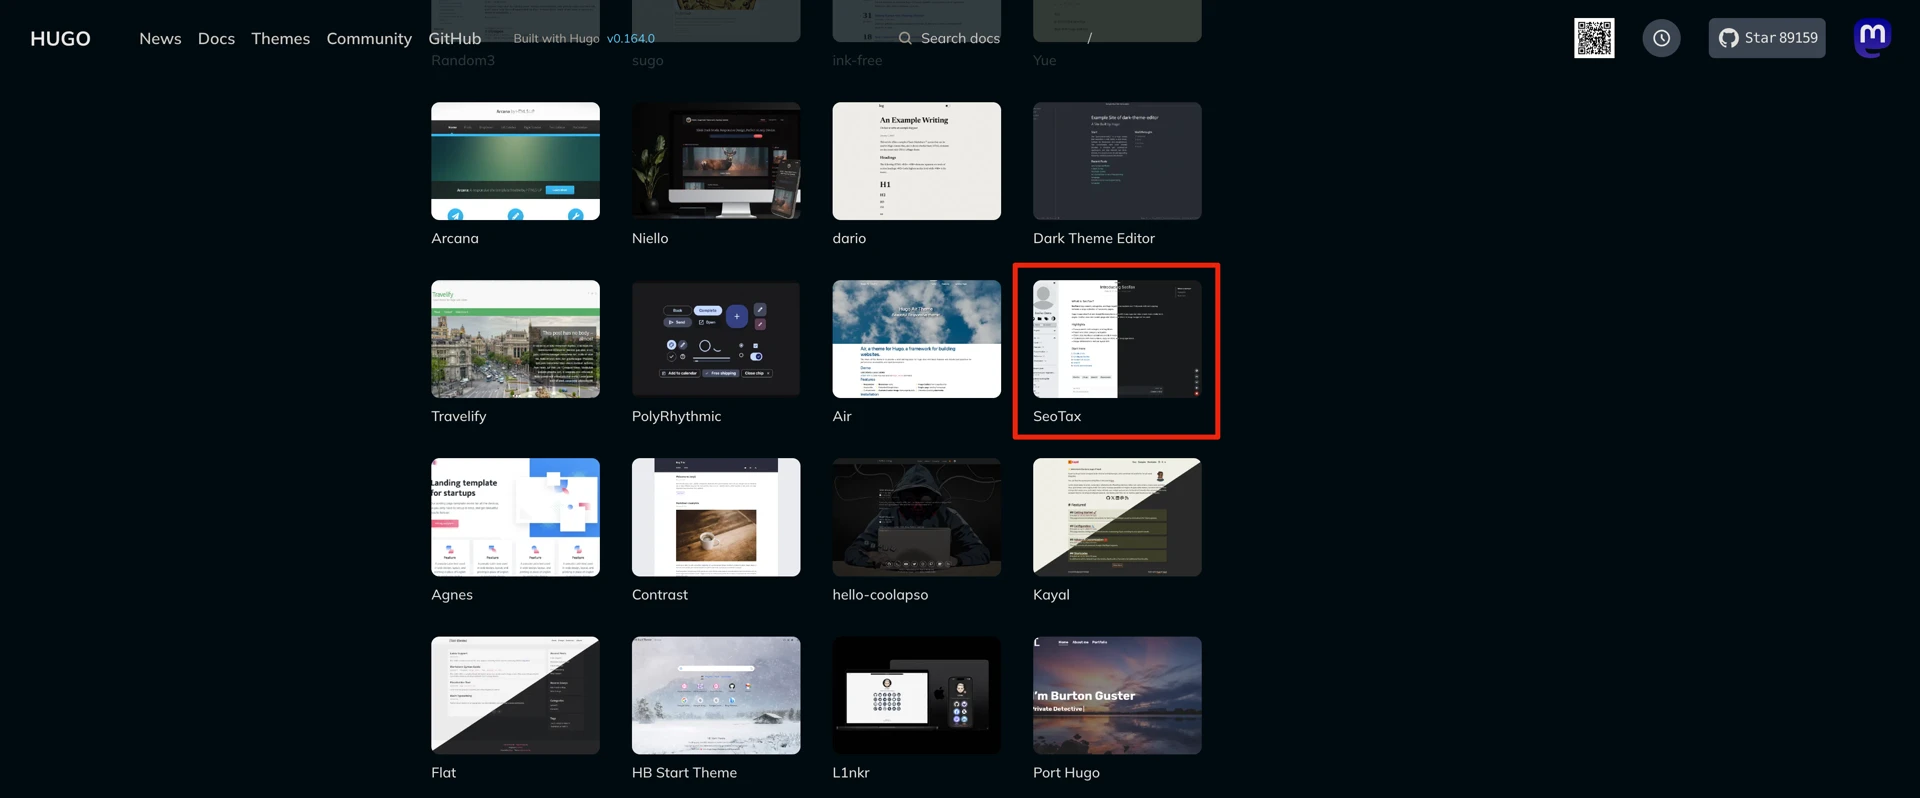This screenshot has height=798, width=1920.
Task: Click the hello-coolapso title text
Action: pos(880,594)
